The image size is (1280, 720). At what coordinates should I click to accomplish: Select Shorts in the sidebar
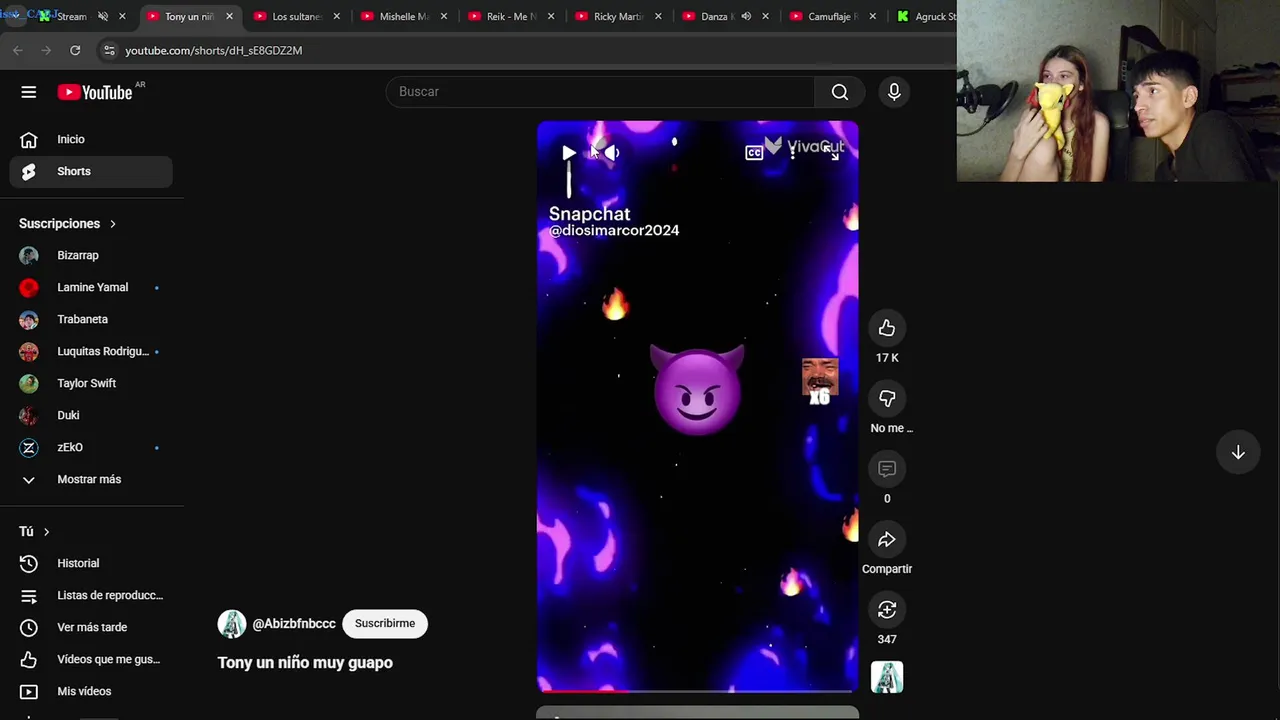[x=91, y=171]
